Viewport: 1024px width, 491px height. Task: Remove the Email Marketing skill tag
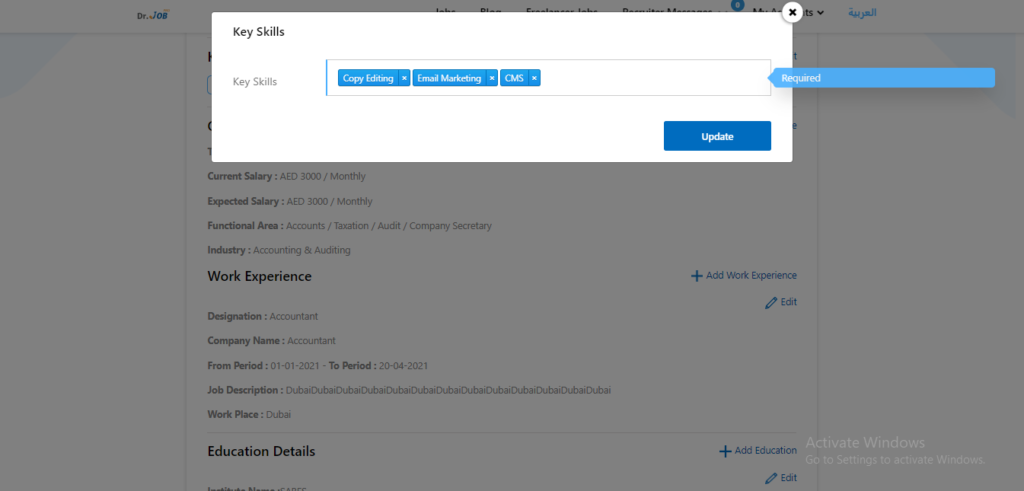(x=492, y=78)
